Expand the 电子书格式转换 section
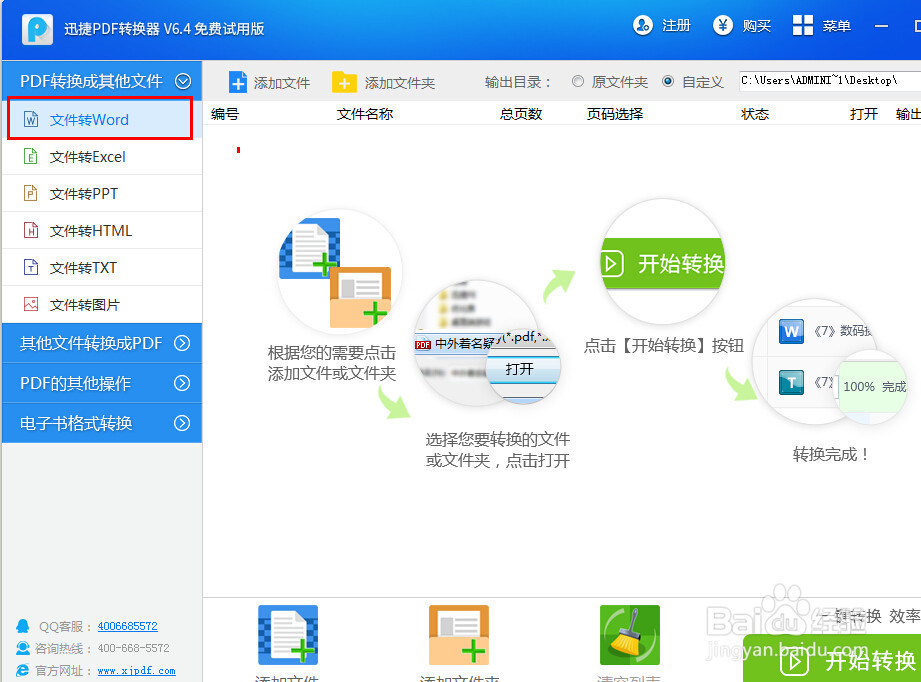Image resolution: width=921 pixels, height=682 pixels. pos(102,423)
